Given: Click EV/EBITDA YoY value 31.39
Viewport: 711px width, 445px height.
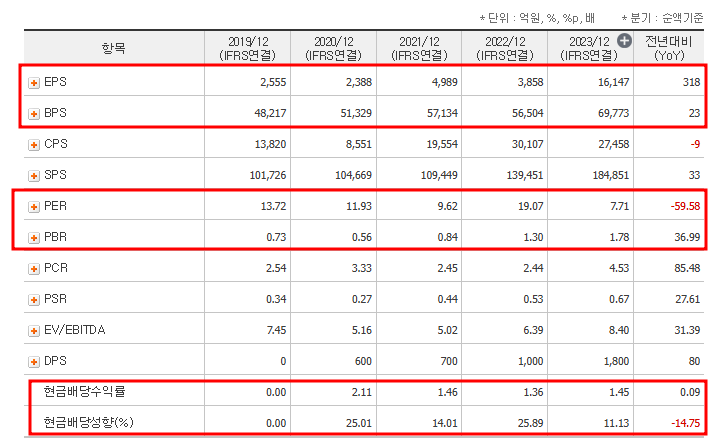Looking at the screenshot, I should coord(687,330).
